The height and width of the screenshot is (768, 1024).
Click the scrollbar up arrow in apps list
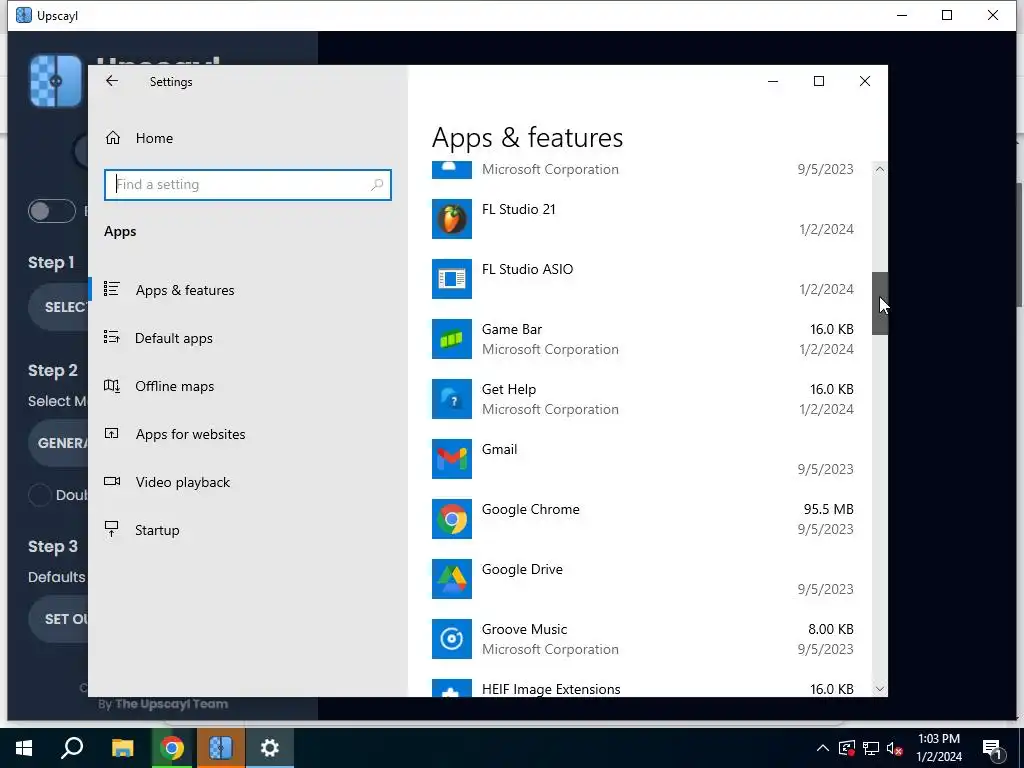(880, 169)
